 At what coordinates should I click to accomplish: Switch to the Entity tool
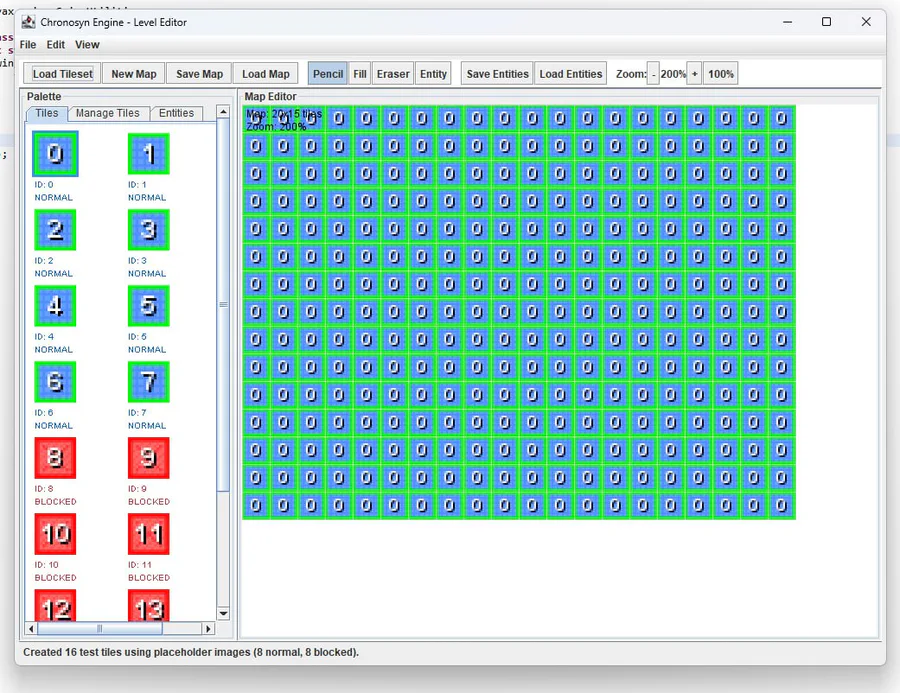(433, 74)
